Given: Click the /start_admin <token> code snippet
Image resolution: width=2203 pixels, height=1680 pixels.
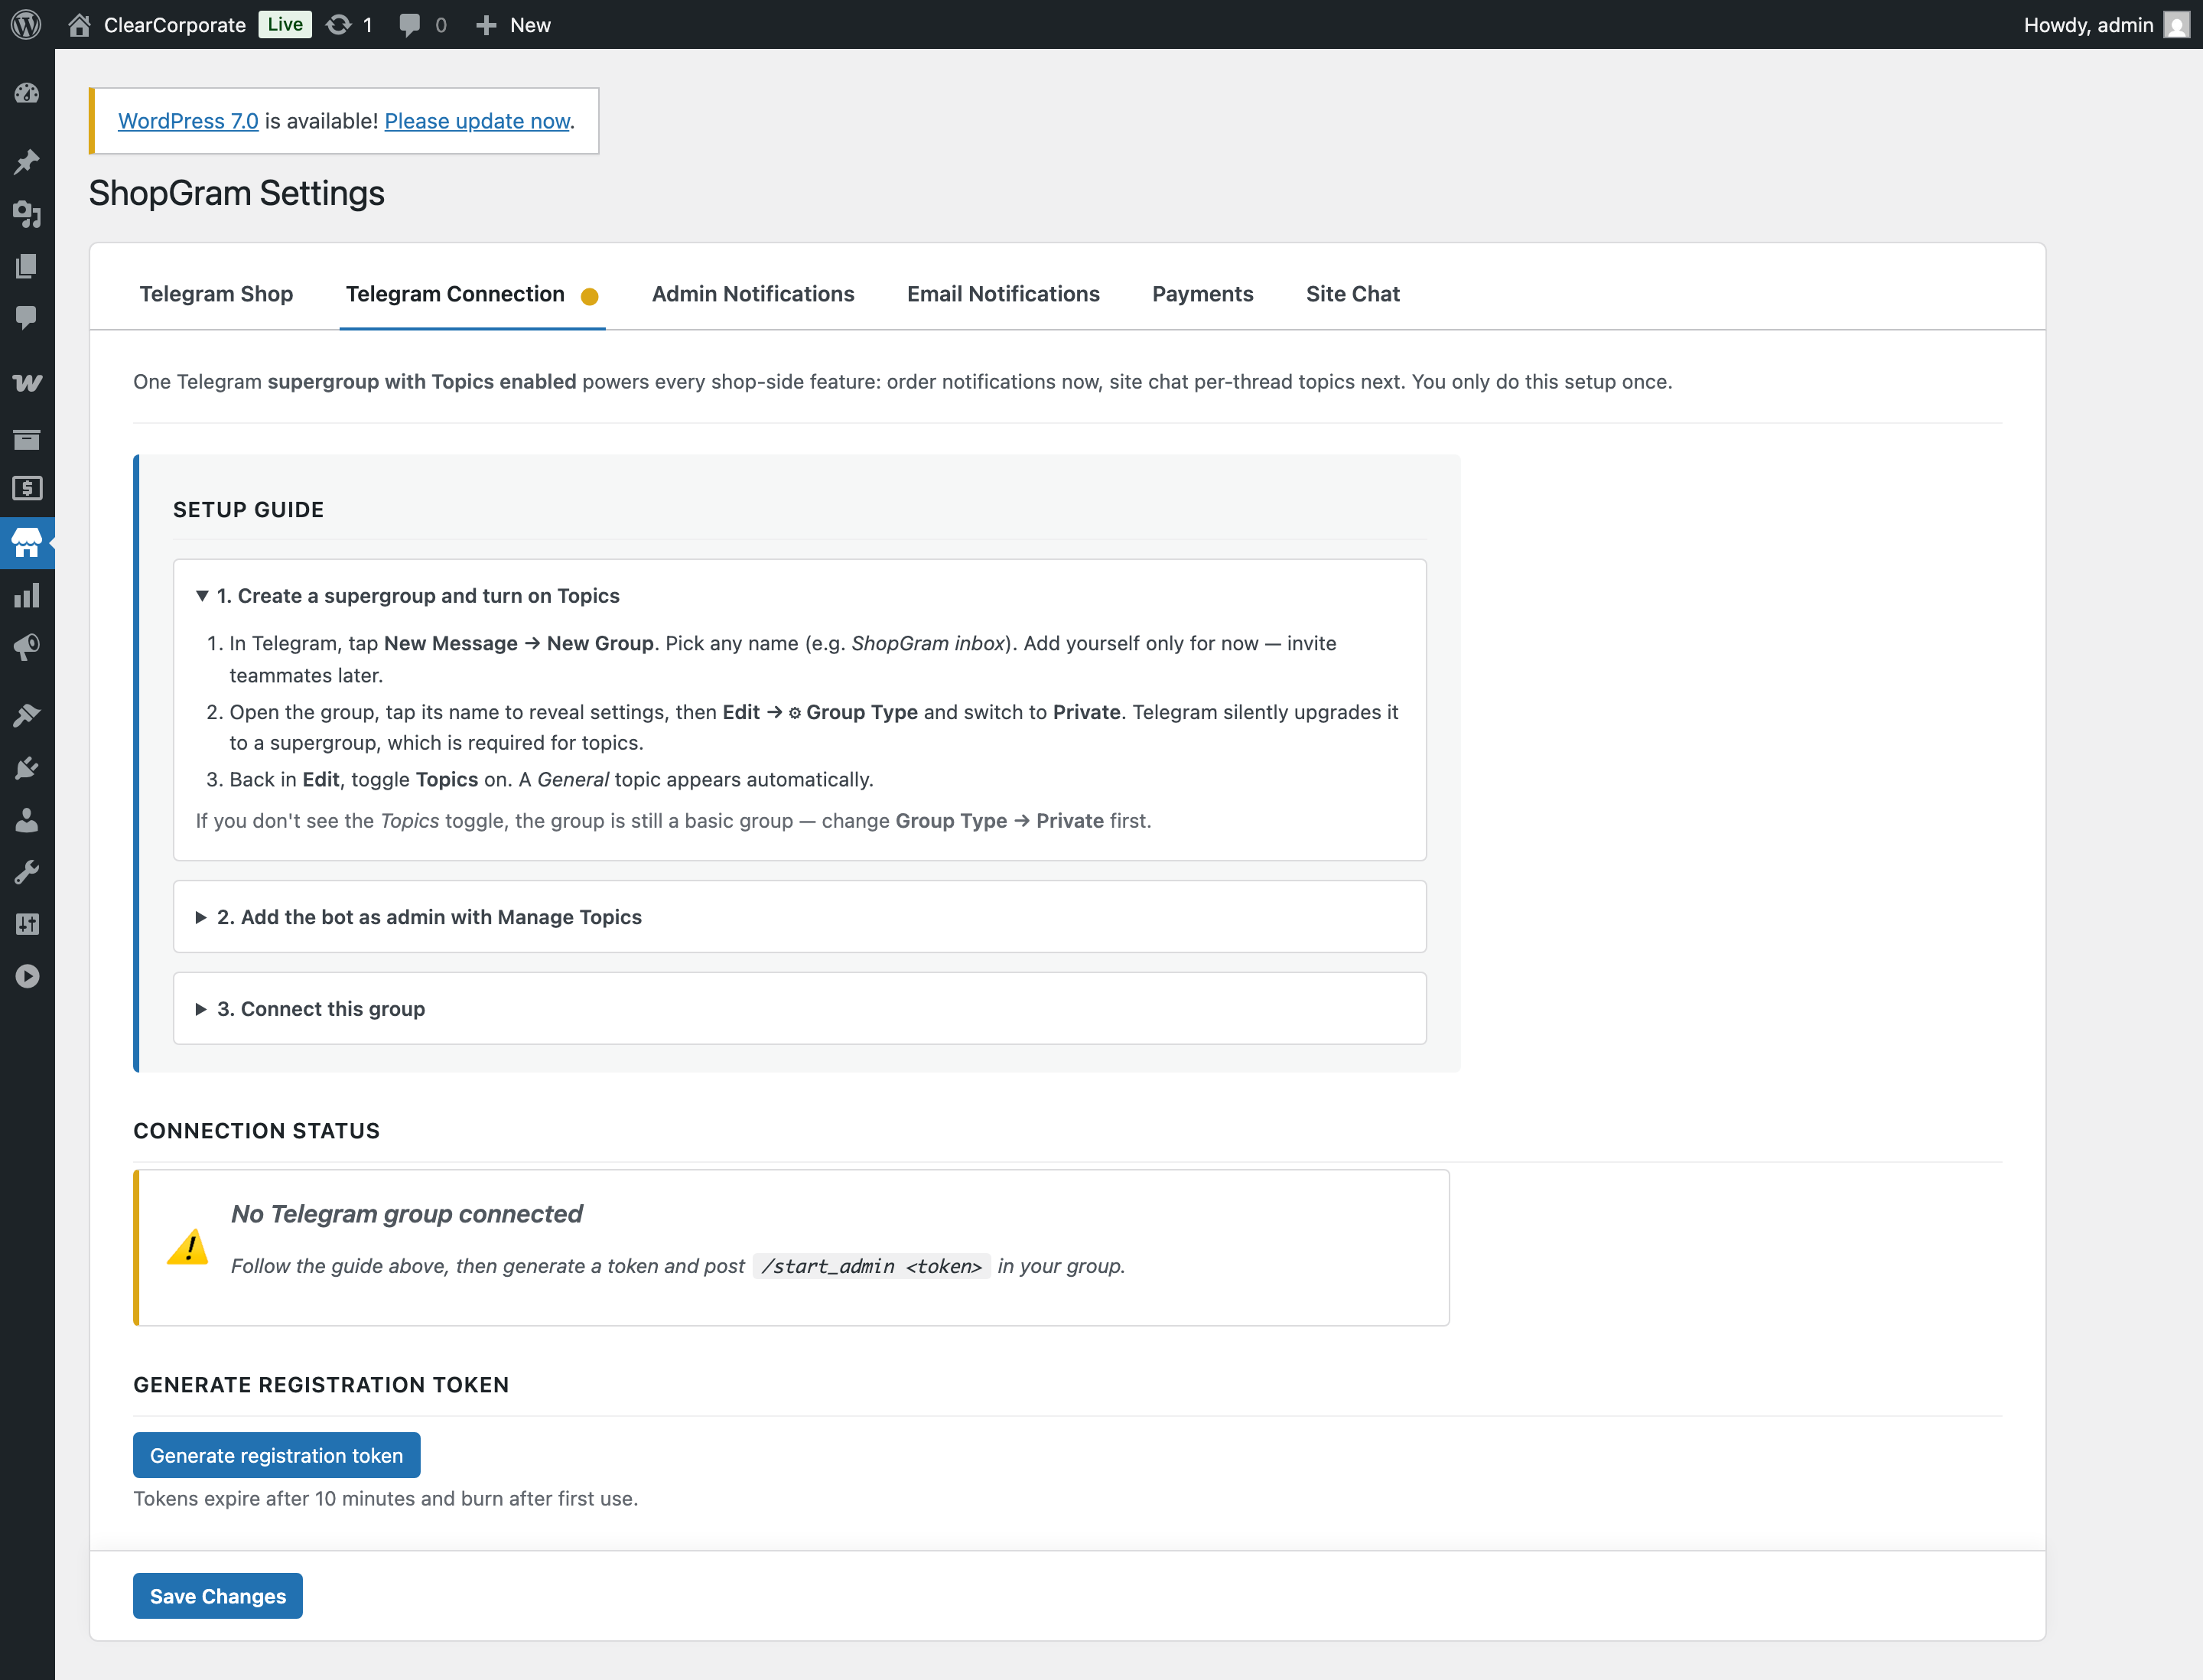Looking at the screenshot, I should point(871,1266).
